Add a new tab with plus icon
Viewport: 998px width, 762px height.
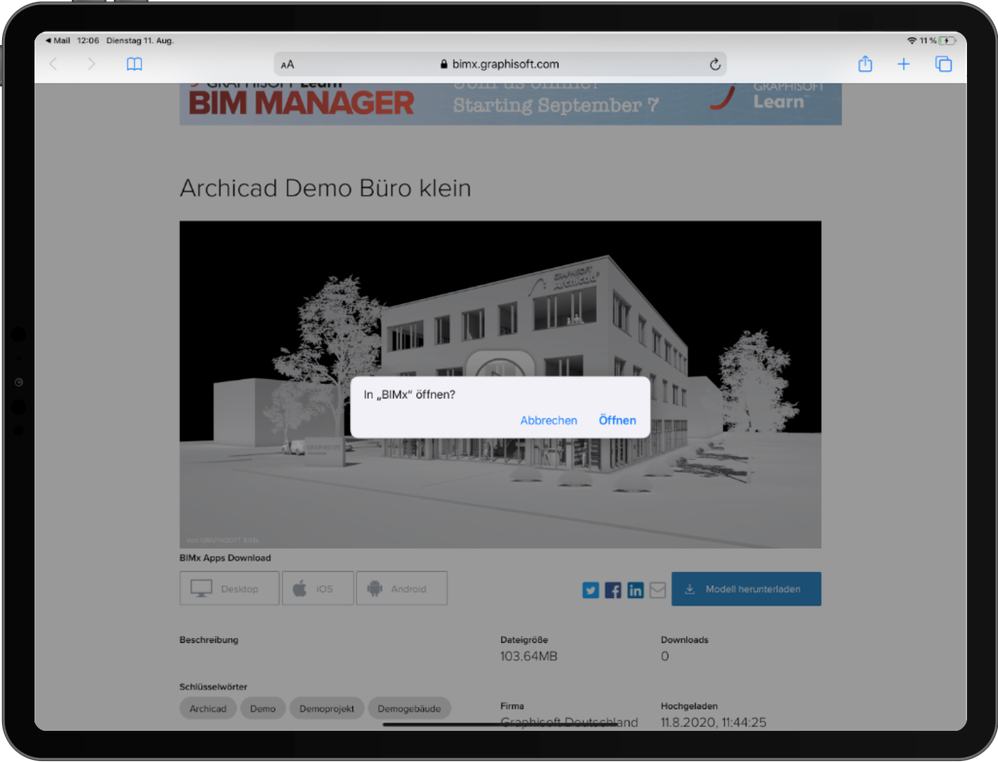(903, 64)
